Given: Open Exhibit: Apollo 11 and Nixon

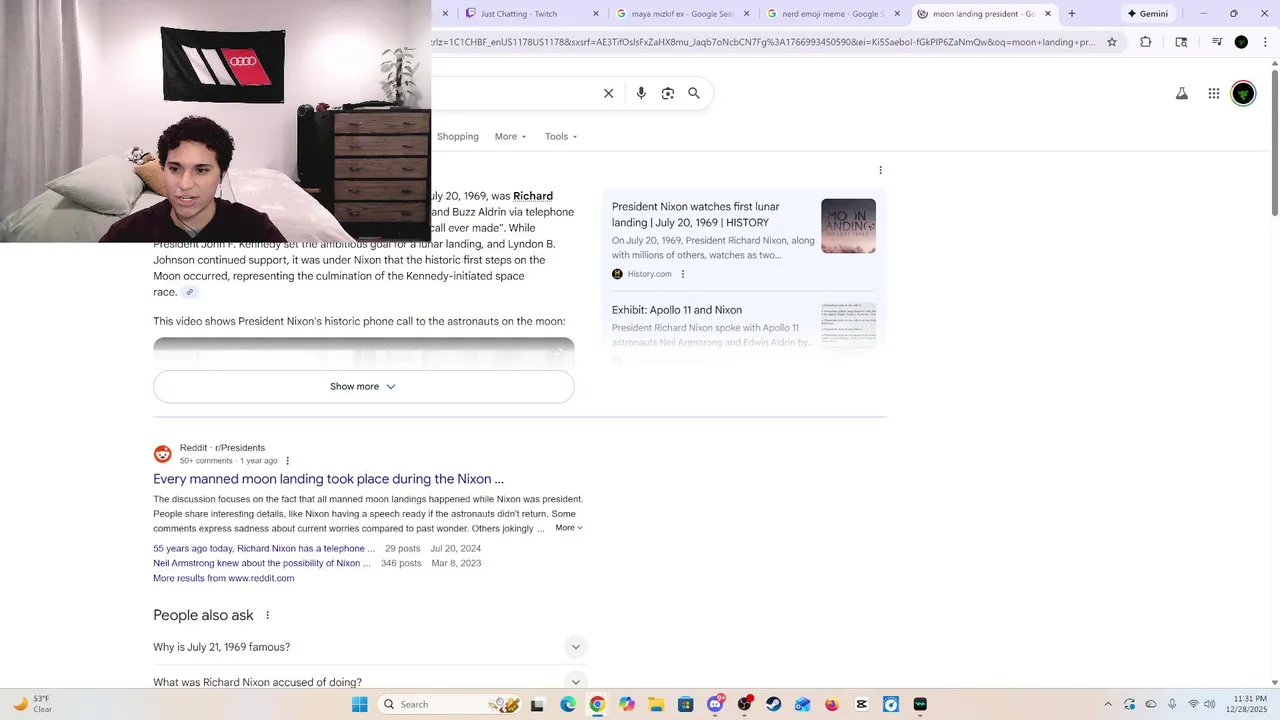Looking at the screenshot, I should coord(677,310).
